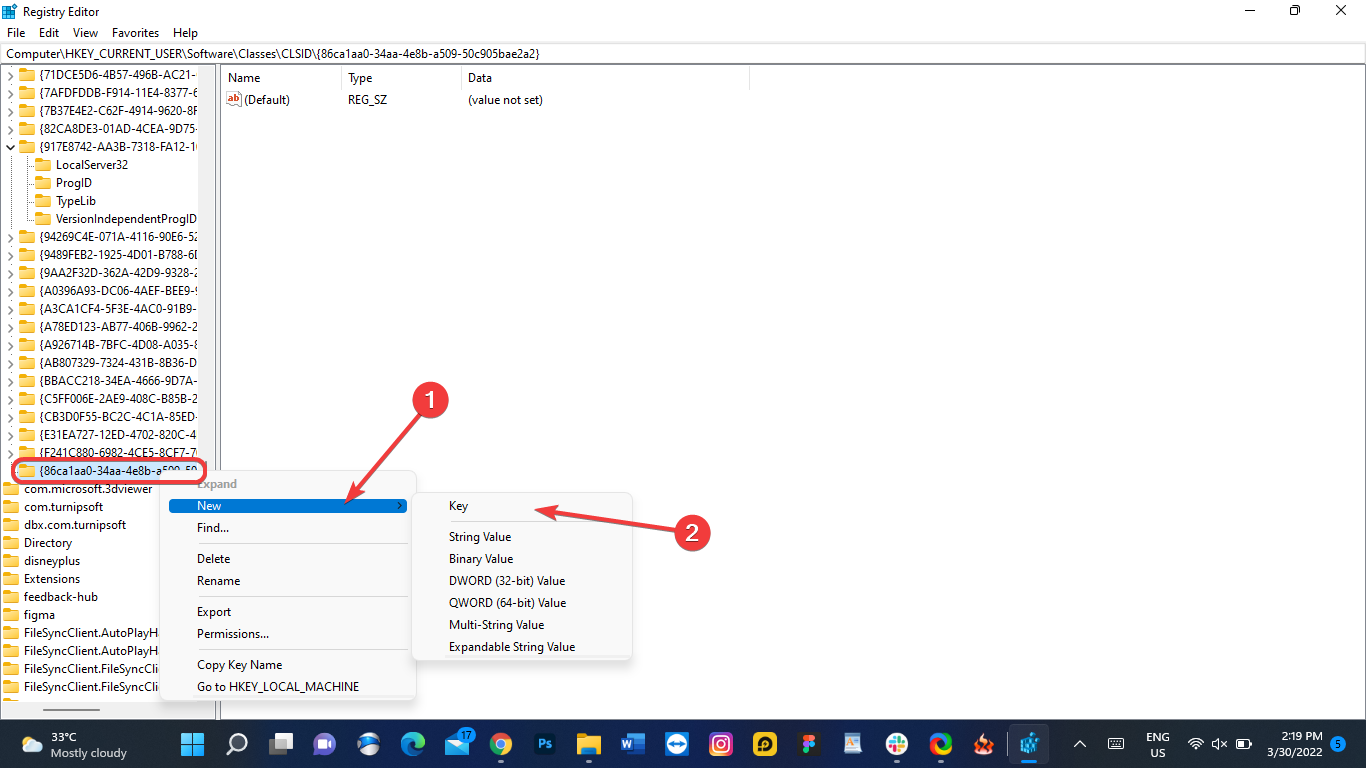
Task: Open Microsoft Word from the taskbar
Action: (632, 744)
